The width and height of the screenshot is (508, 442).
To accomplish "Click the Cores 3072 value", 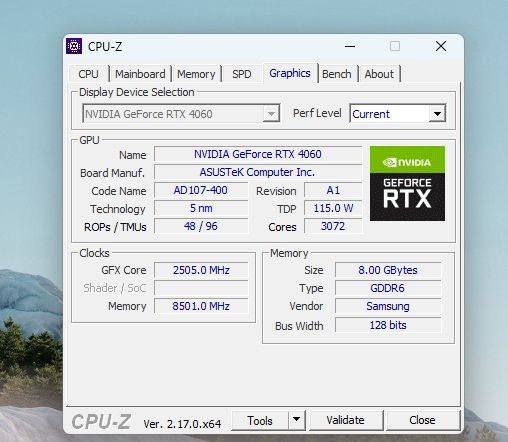I will pos(333,226).
